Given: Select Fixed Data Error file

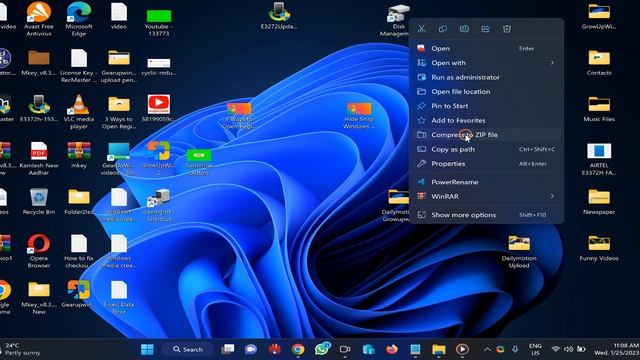Looking at the screenshot, I should coord(119,298).
